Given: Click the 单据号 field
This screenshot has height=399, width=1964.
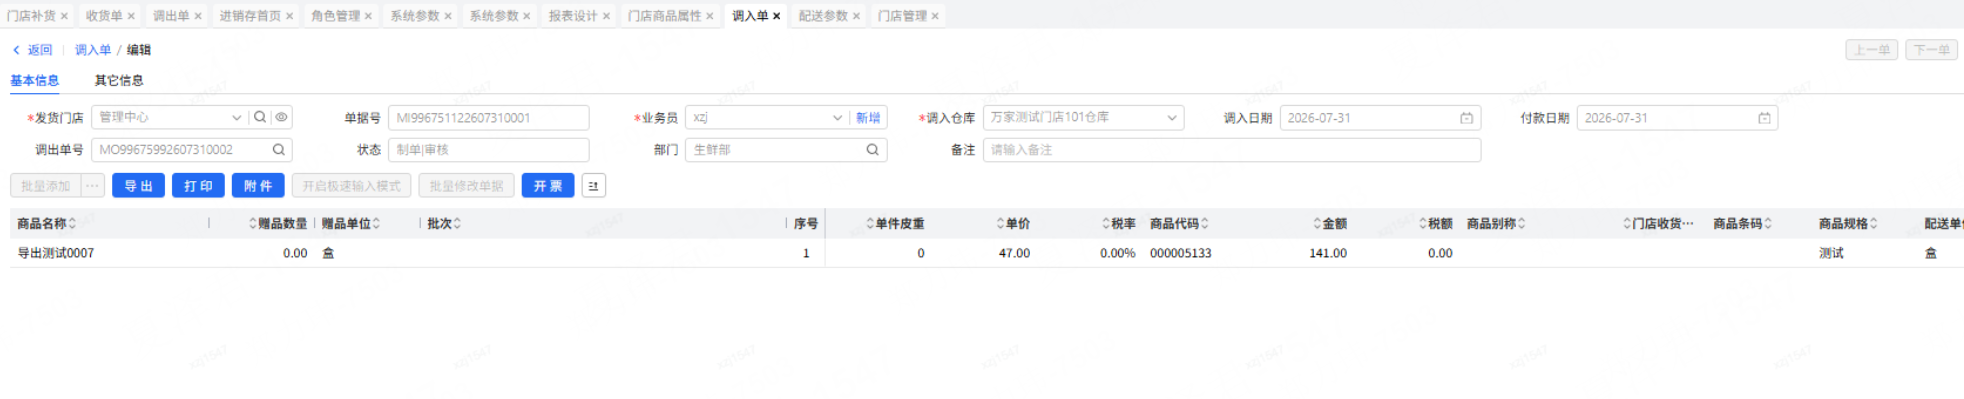Looking at the screenshot, I should (488, 118).
